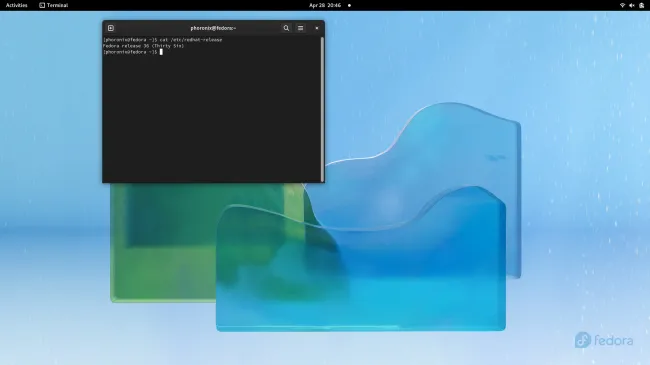Open the clock and calendar popup

click(x=325, y=5)
